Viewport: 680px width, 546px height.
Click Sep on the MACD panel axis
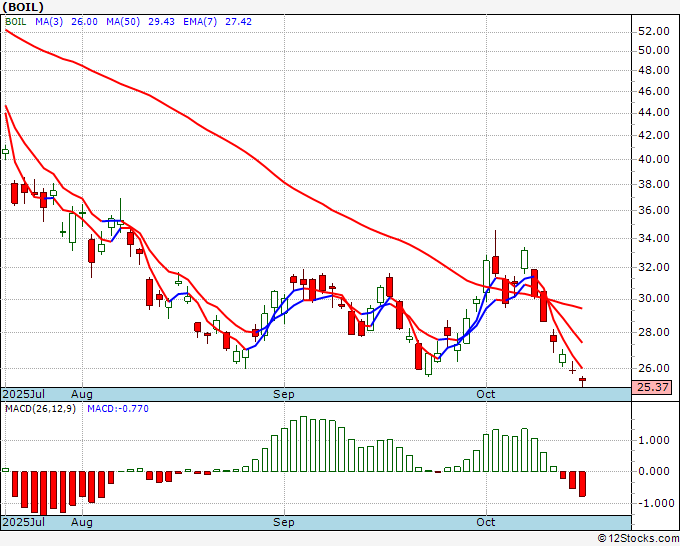click(x=284, y=522)
